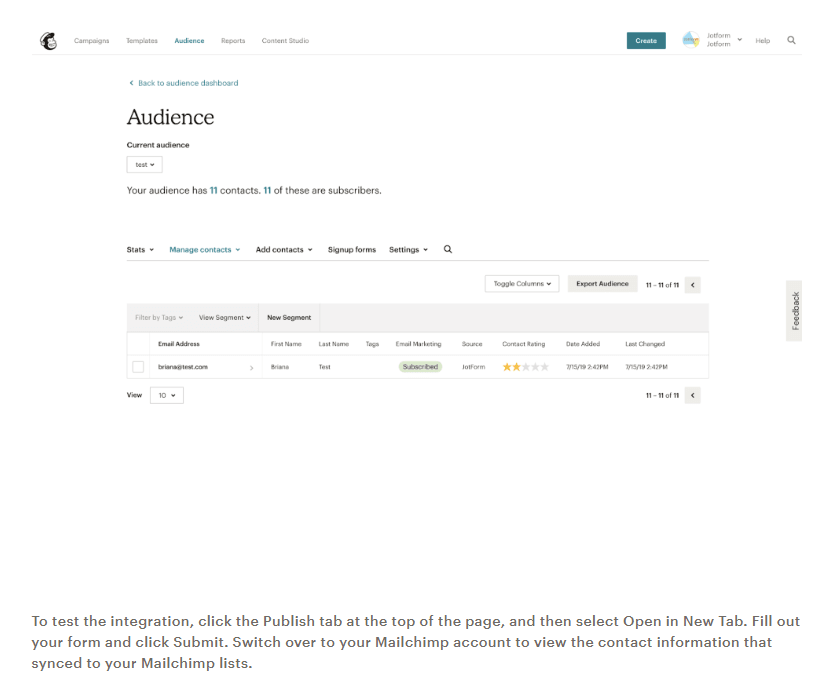This screenshot has width=828, height=683.
Task: Click the New Segment button
Action: coord(289,318)
